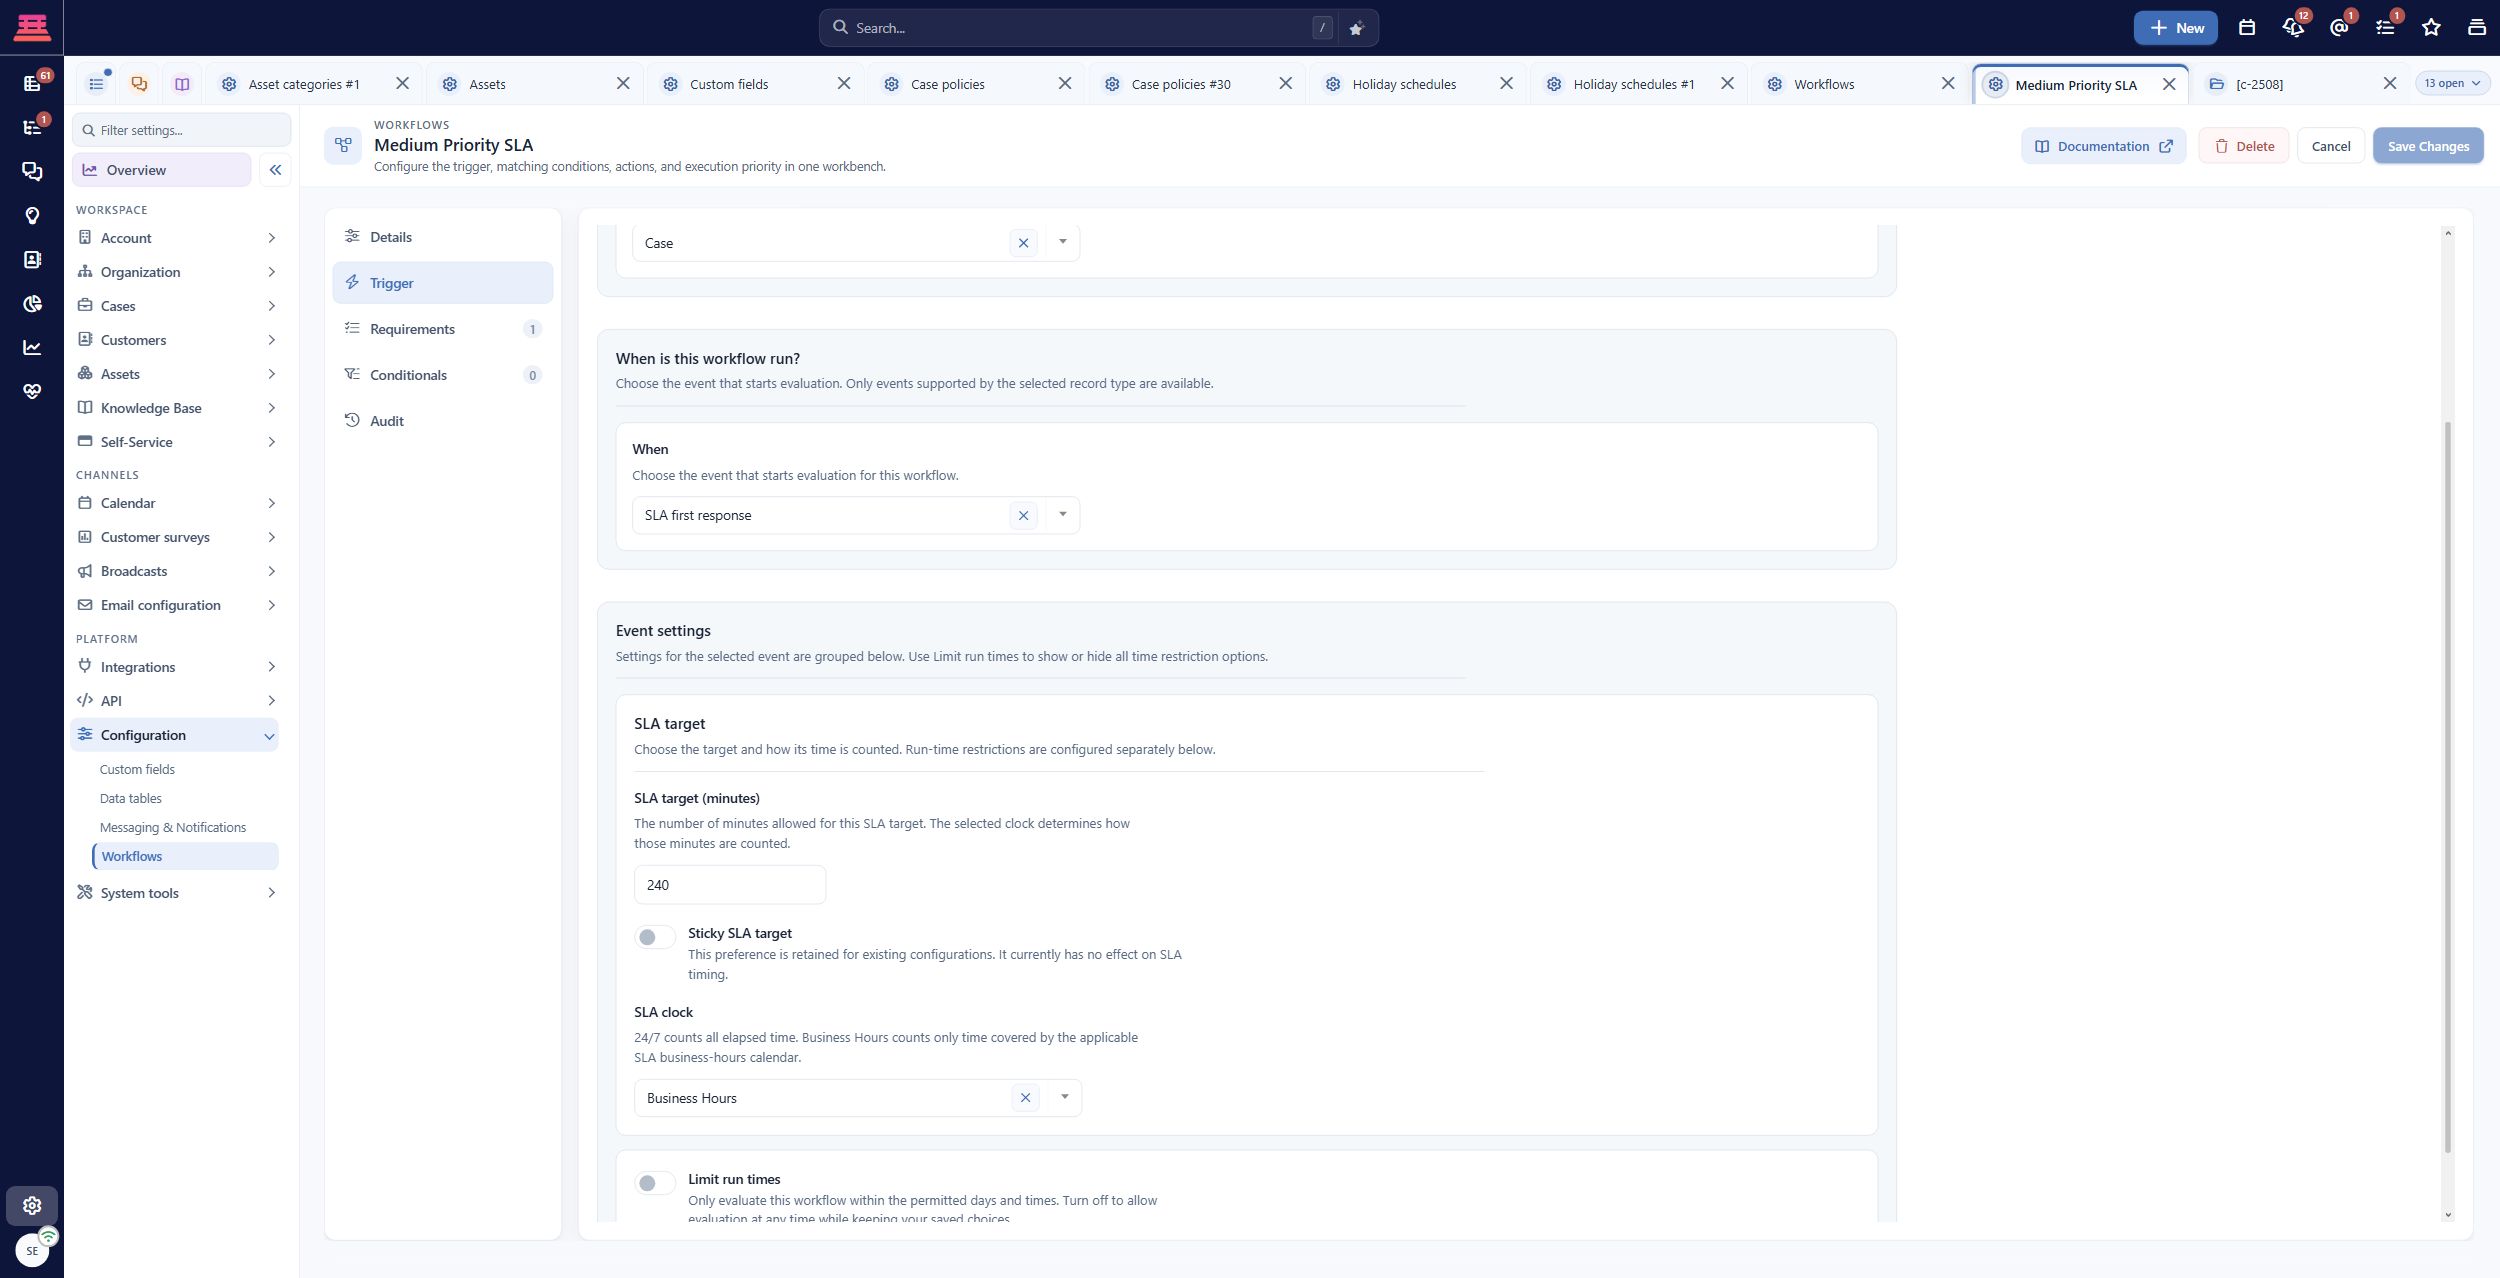Collapse the Configuration section

click(x=175, y=735)
